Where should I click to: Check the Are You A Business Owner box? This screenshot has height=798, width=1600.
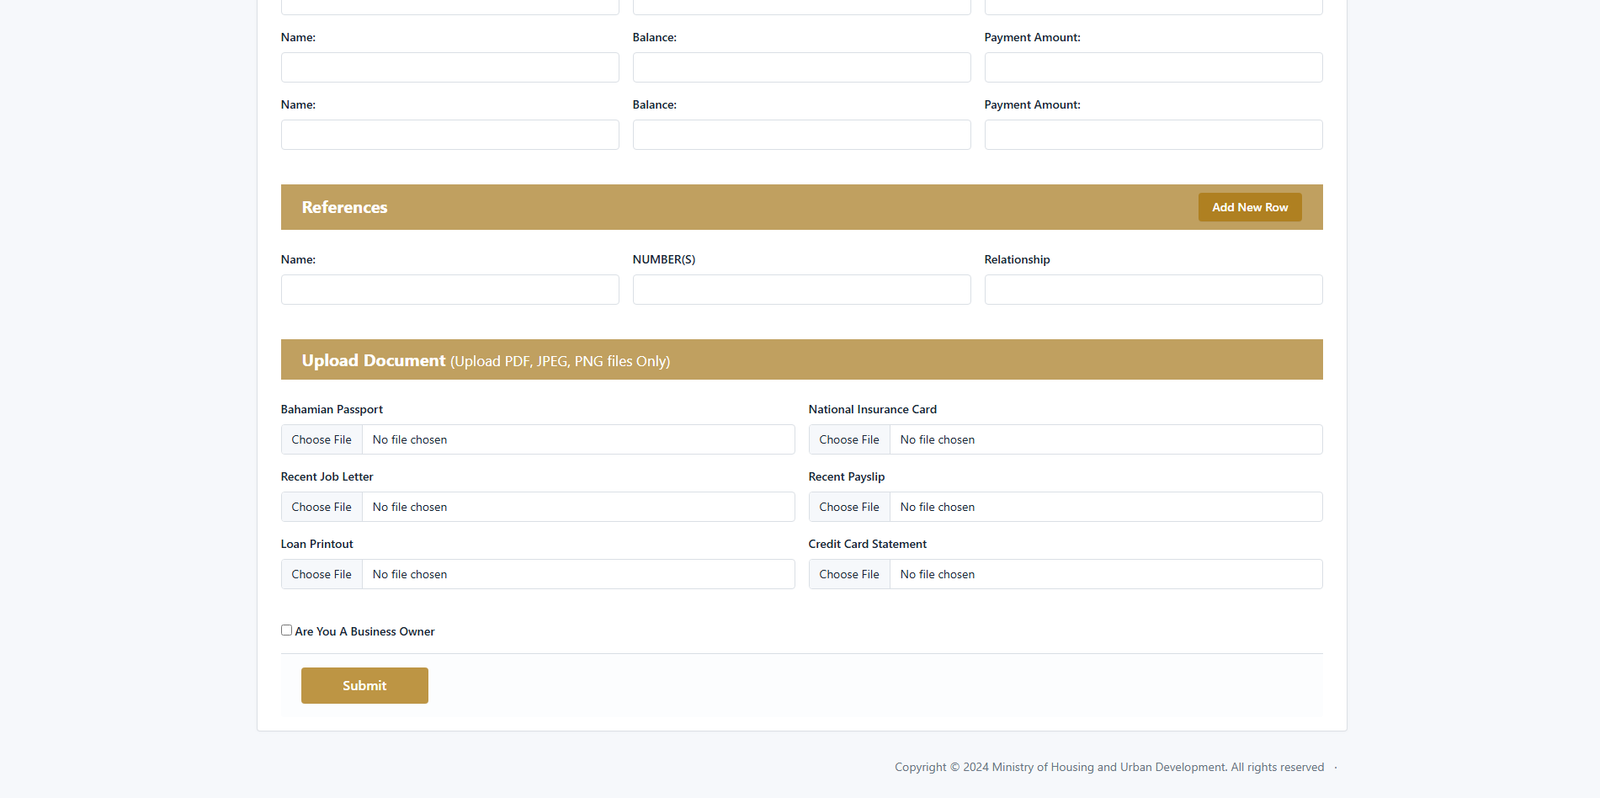[287, 630]
